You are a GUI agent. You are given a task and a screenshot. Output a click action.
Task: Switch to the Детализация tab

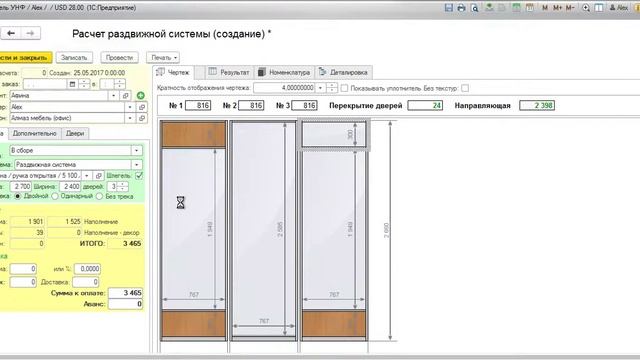(x=344, y=72)
